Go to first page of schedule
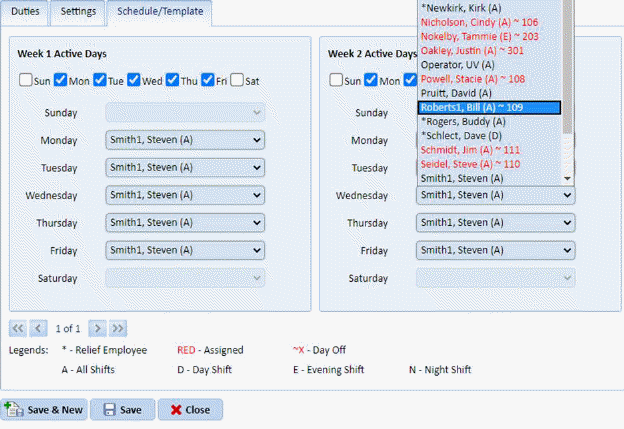The width and height of the screenshot is (624, 429). click(18, 328)
